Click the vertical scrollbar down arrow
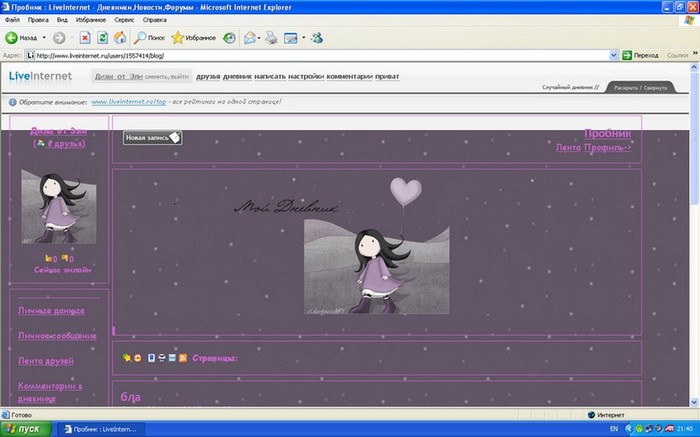 (694, 402)
